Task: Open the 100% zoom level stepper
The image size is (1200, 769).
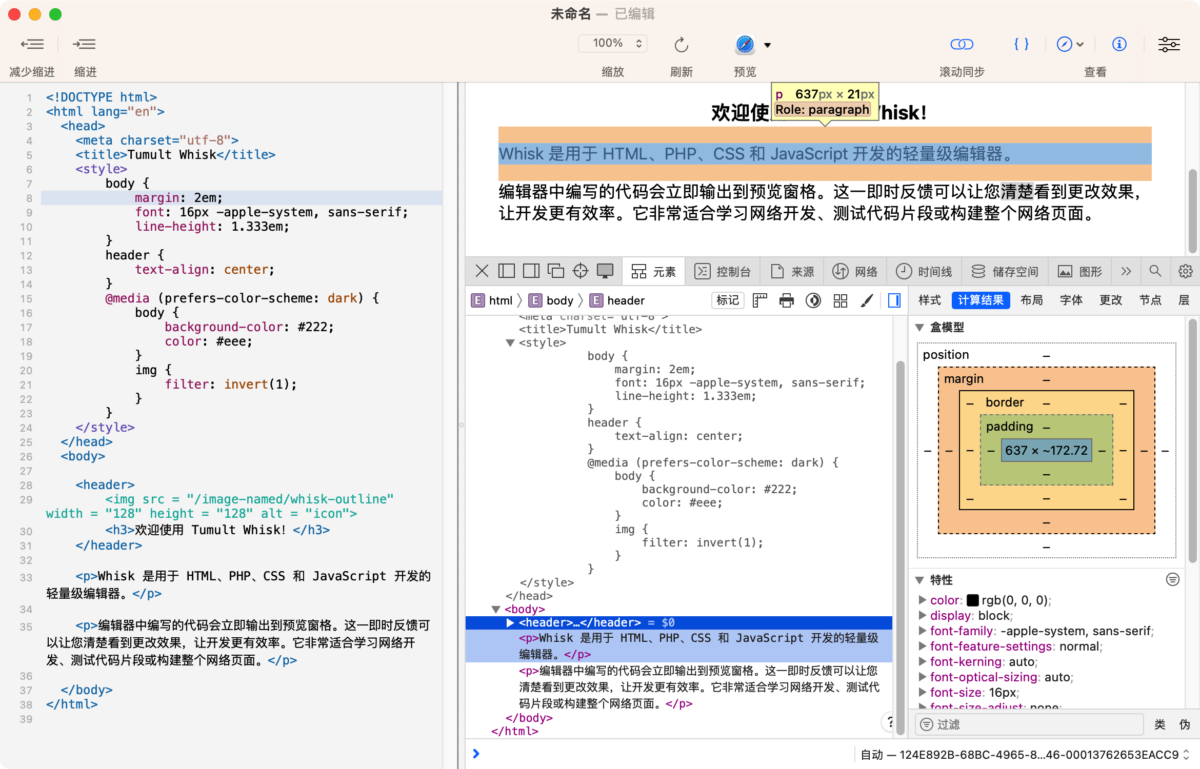Action: [613, 43]
